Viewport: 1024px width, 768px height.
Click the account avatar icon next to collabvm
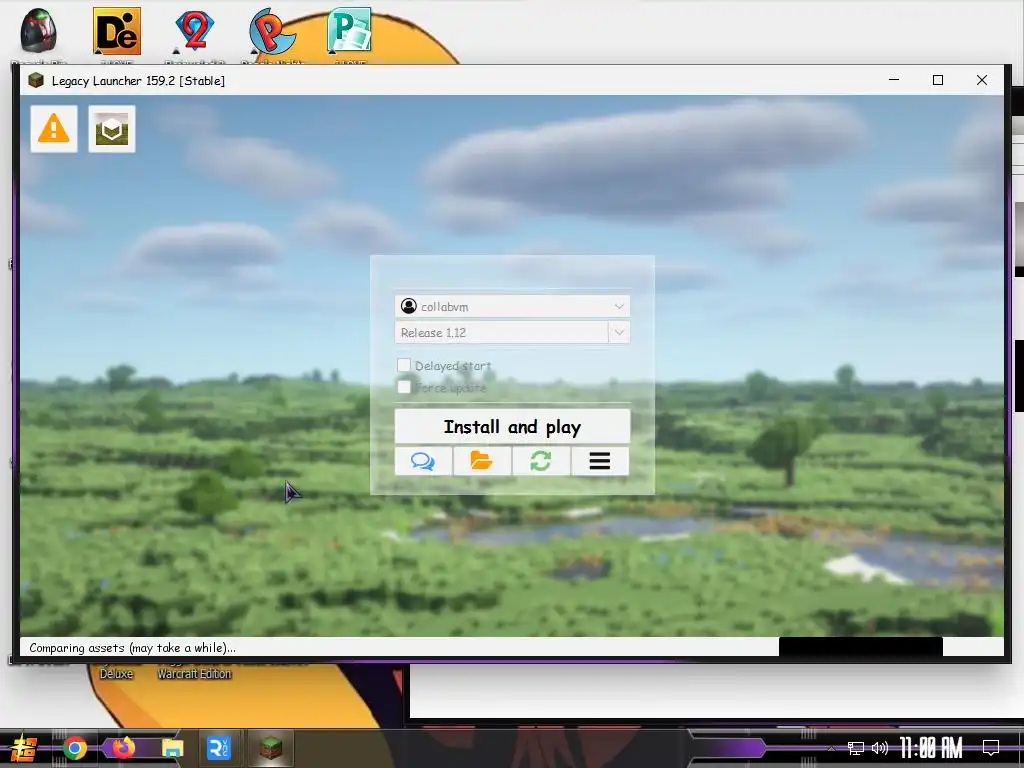[x=409, y=306]
